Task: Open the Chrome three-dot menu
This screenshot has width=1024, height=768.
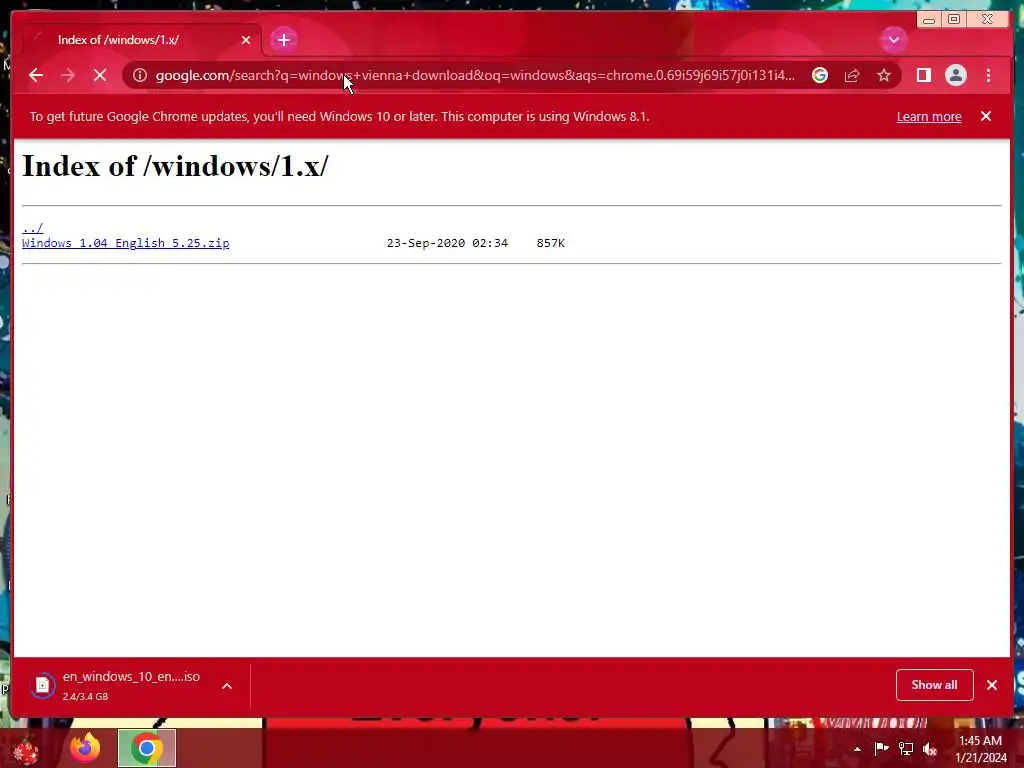Action: (988, 75)
